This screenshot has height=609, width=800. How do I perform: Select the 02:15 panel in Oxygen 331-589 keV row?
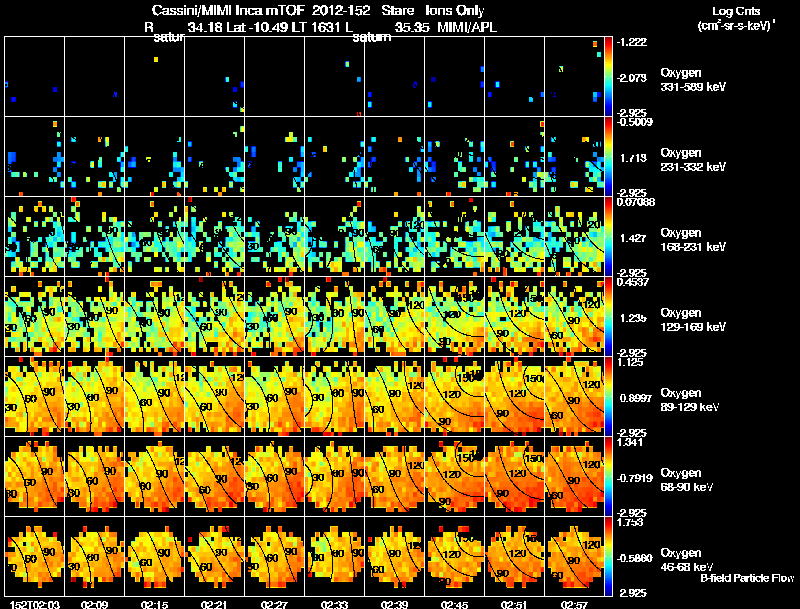[x=155, y=77]
